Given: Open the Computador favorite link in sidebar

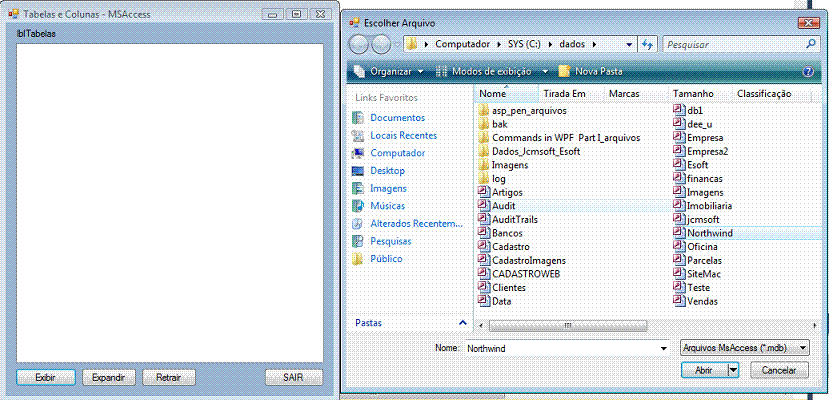Looking at the screenshot, I should pyautogui.click(x=398, y=153).
